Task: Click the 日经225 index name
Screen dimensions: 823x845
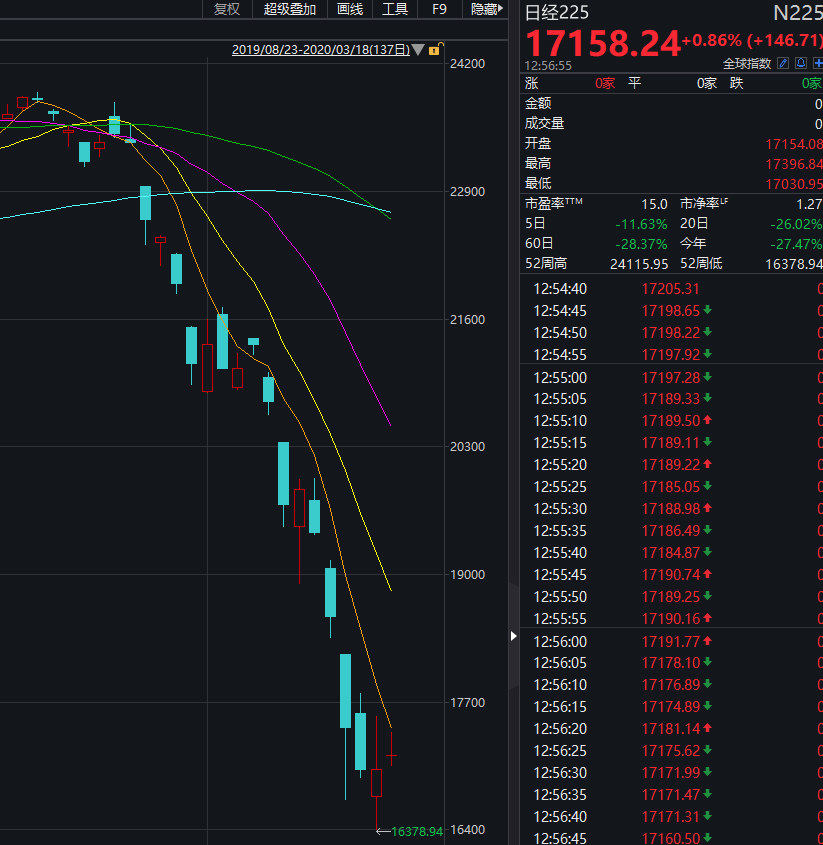Action: [x=557, y=12]
